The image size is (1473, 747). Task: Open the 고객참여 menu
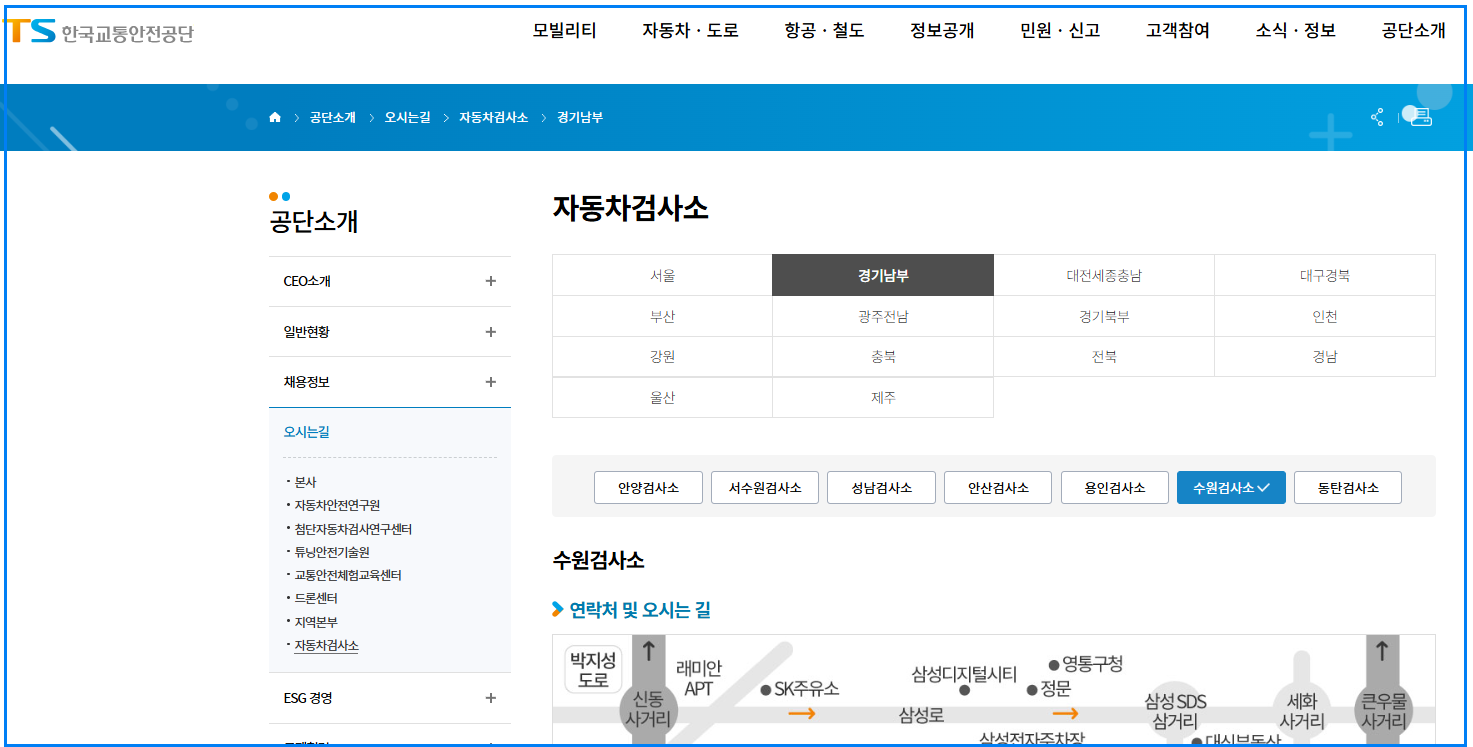pyautogui.click(x=1176, y=31)
